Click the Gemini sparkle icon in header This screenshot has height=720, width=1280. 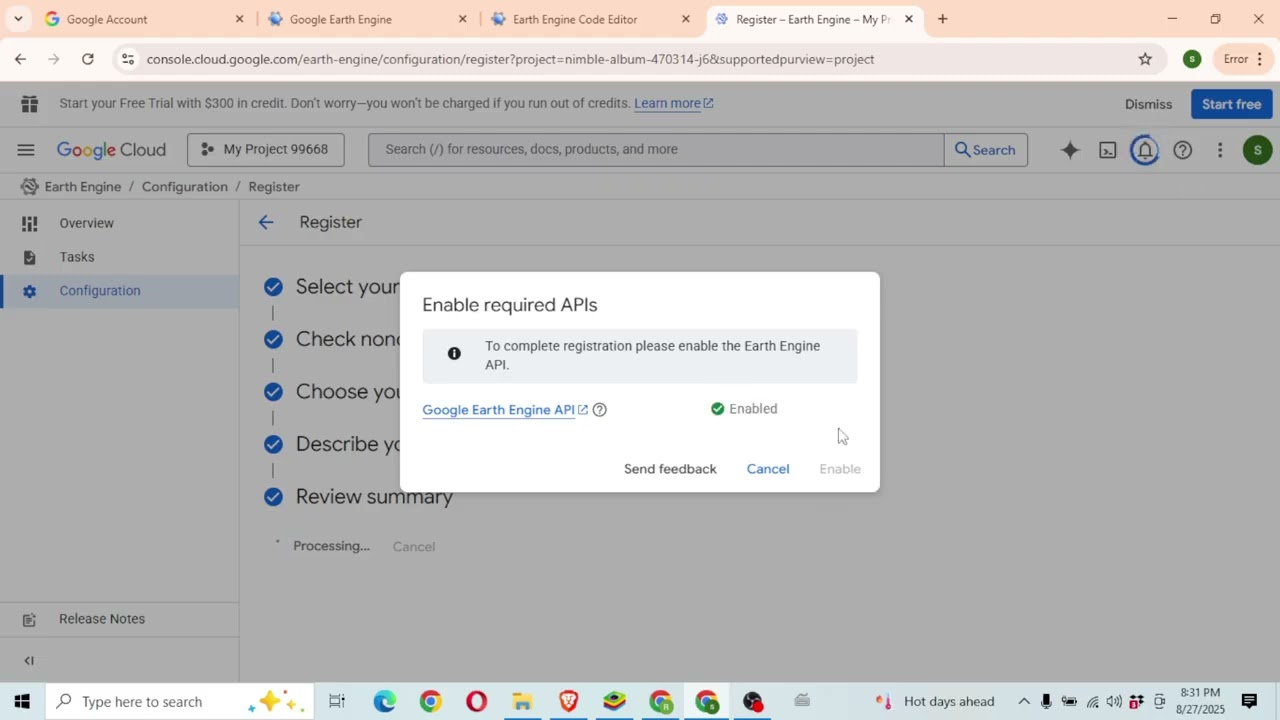pyautogui.click(x=1070, y=150)
